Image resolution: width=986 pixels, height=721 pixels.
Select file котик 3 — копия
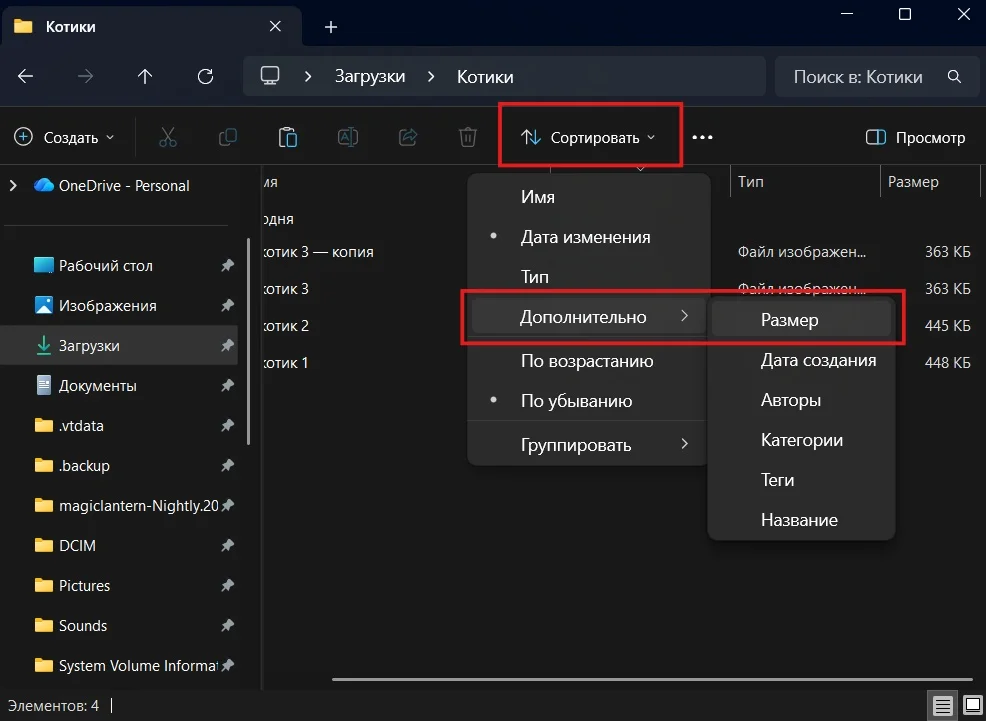(x=318, y=251)
